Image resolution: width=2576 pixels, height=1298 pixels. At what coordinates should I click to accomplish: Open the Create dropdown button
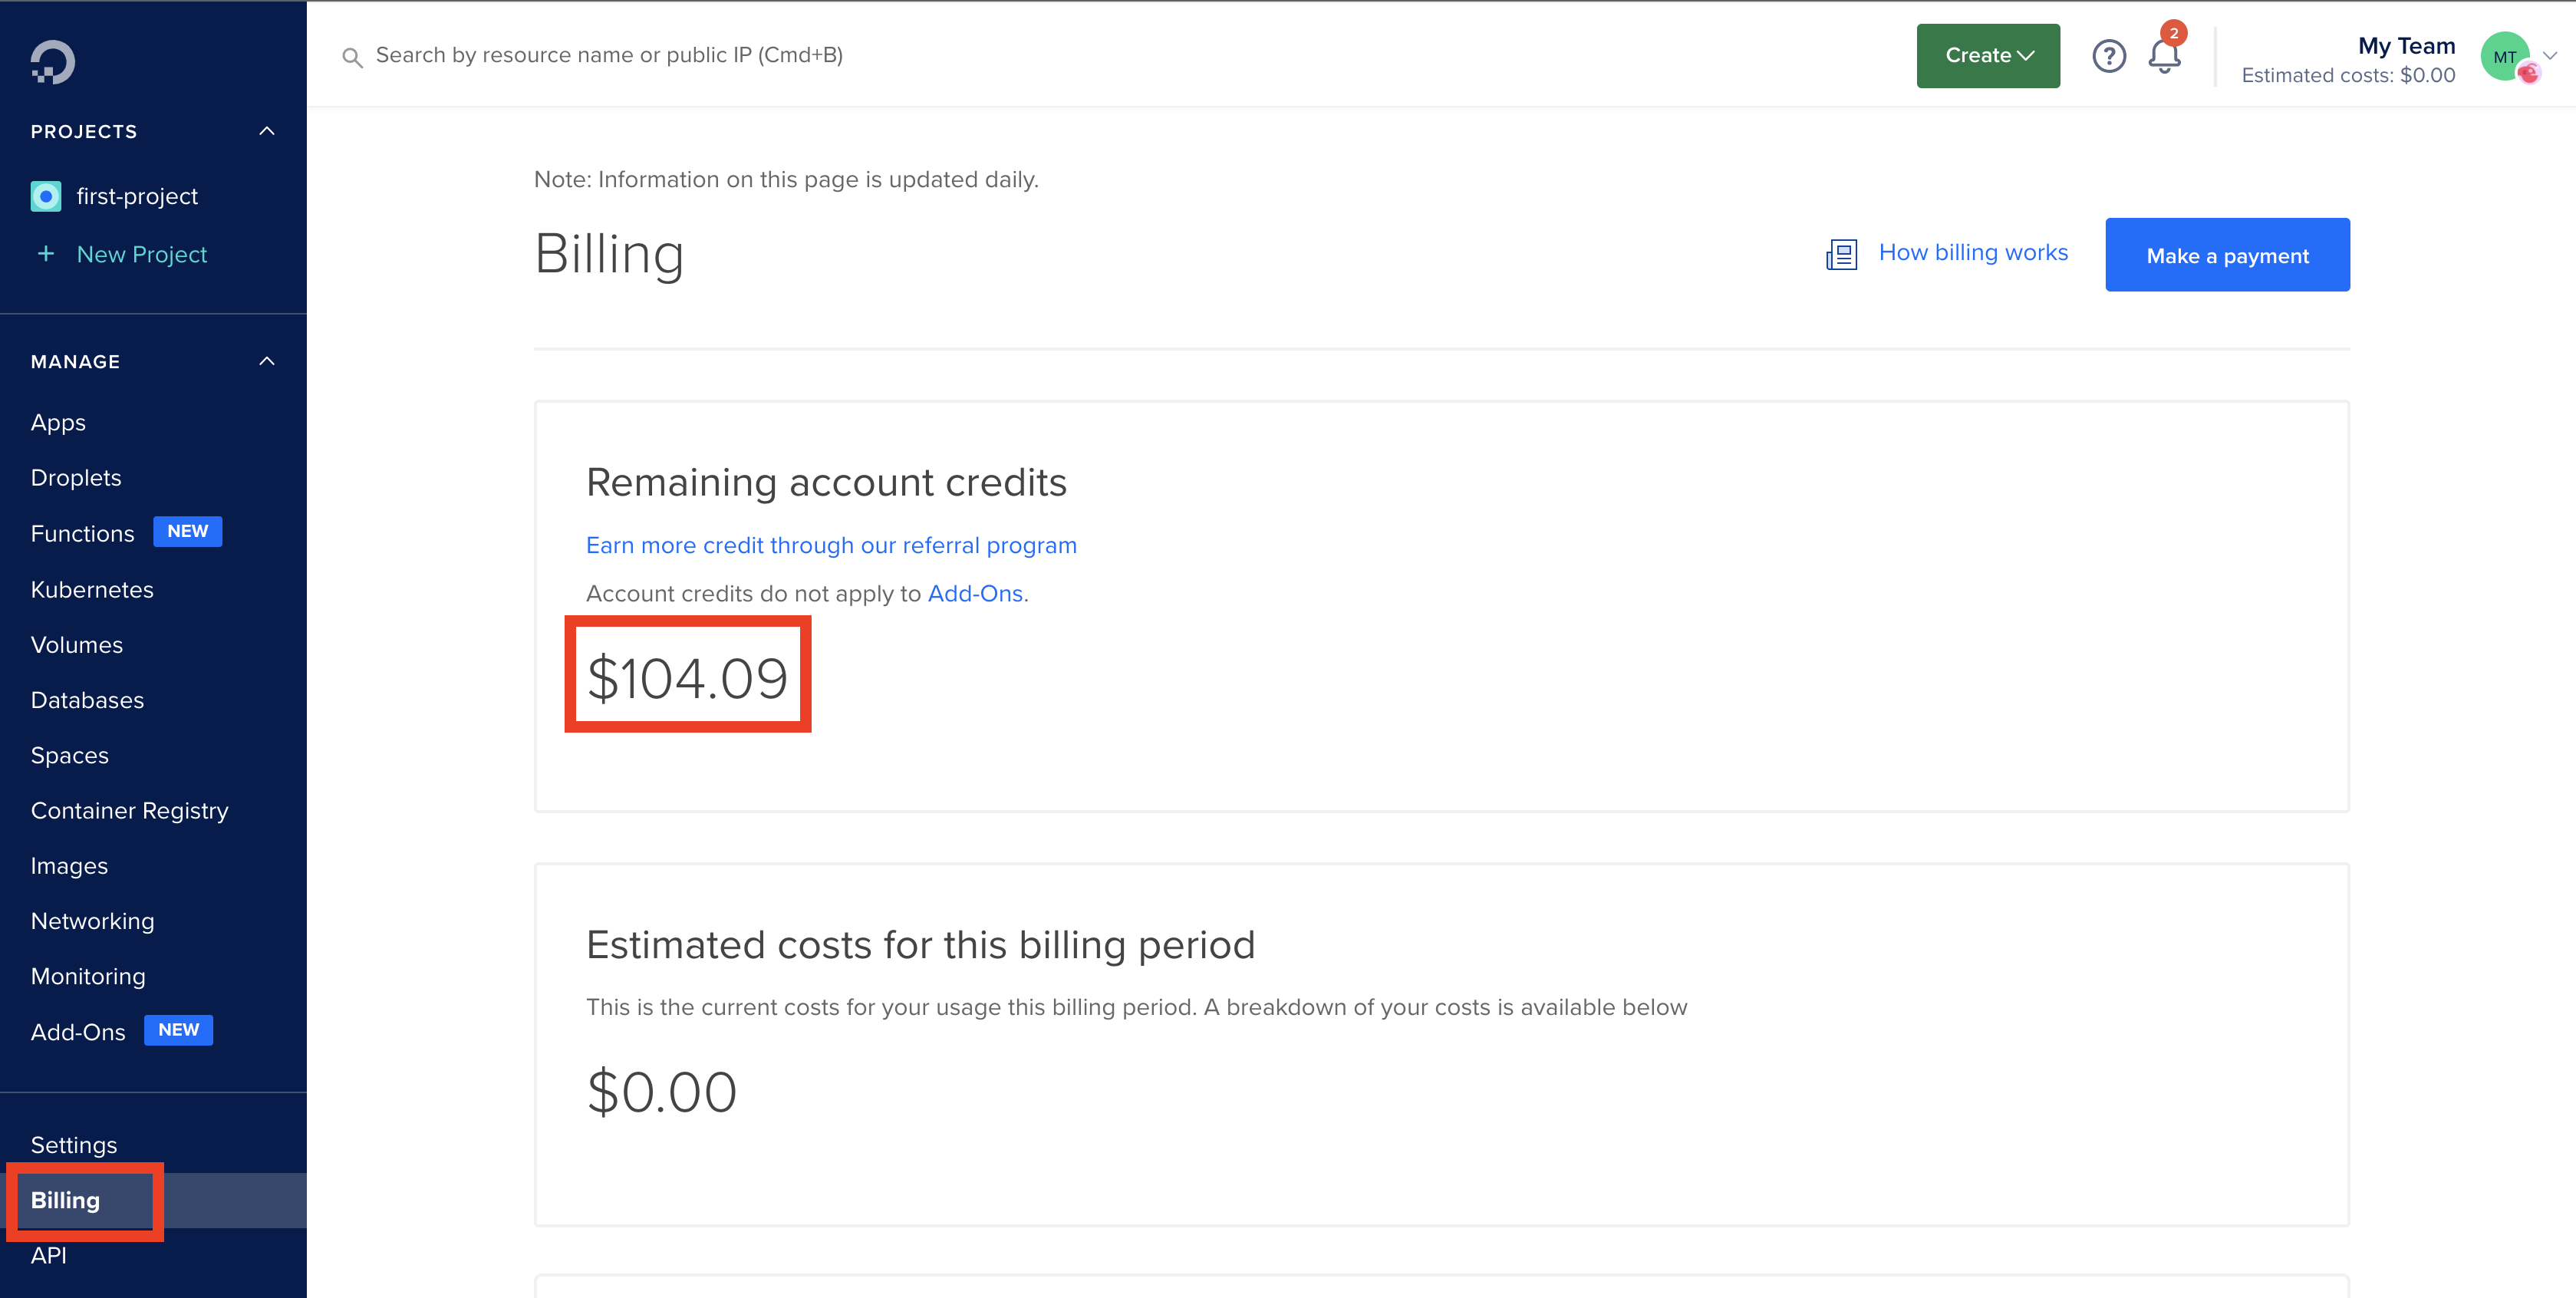point(1987,56)
